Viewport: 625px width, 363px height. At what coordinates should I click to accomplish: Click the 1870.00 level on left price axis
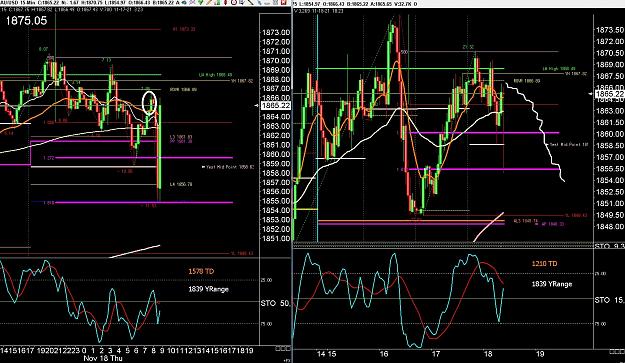(276, 61)
